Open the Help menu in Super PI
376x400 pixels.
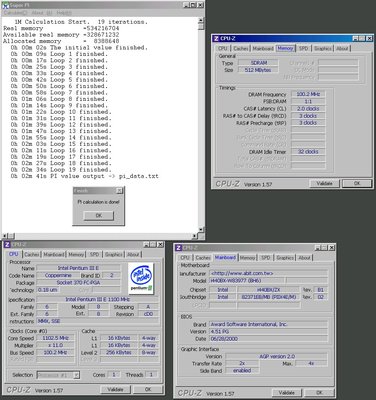64,13
